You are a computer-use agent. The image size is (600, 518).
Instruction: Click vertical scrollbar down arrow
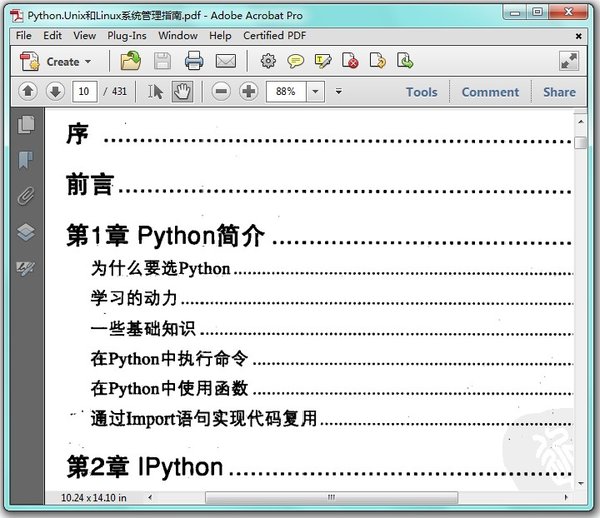pyautogui.click(x=581, y=484)
